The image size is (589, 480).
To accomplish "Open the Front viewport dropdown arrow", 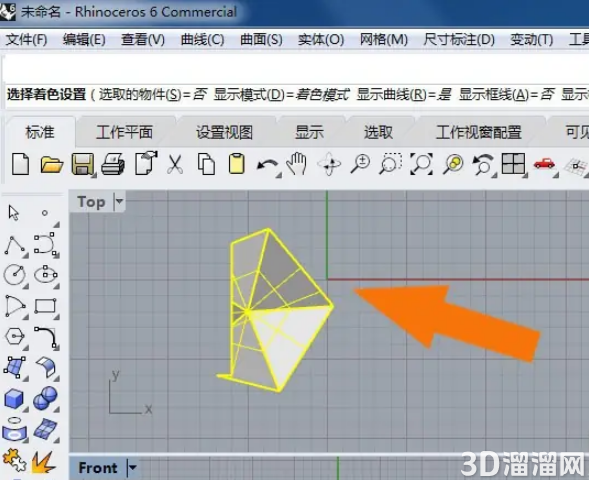I will [132, 468].
